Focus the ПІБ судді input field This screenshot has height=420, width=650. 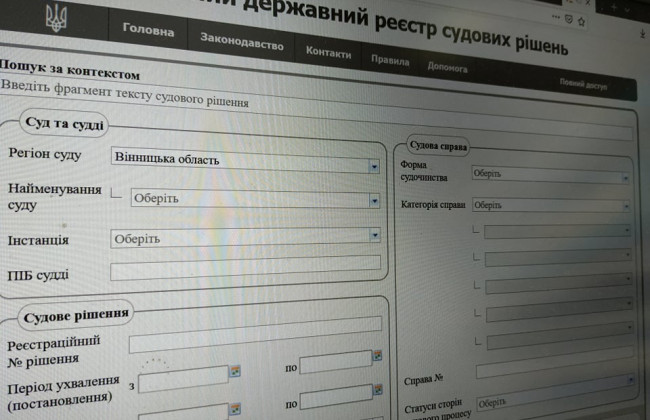click(245, 268)
